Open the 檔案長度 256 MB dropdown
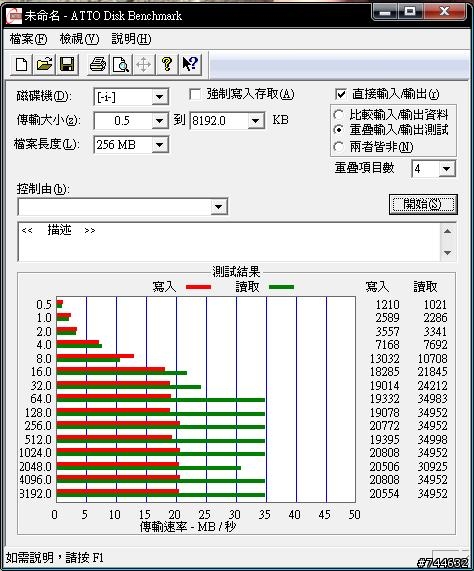474x571 pixels. pos(159,145)
